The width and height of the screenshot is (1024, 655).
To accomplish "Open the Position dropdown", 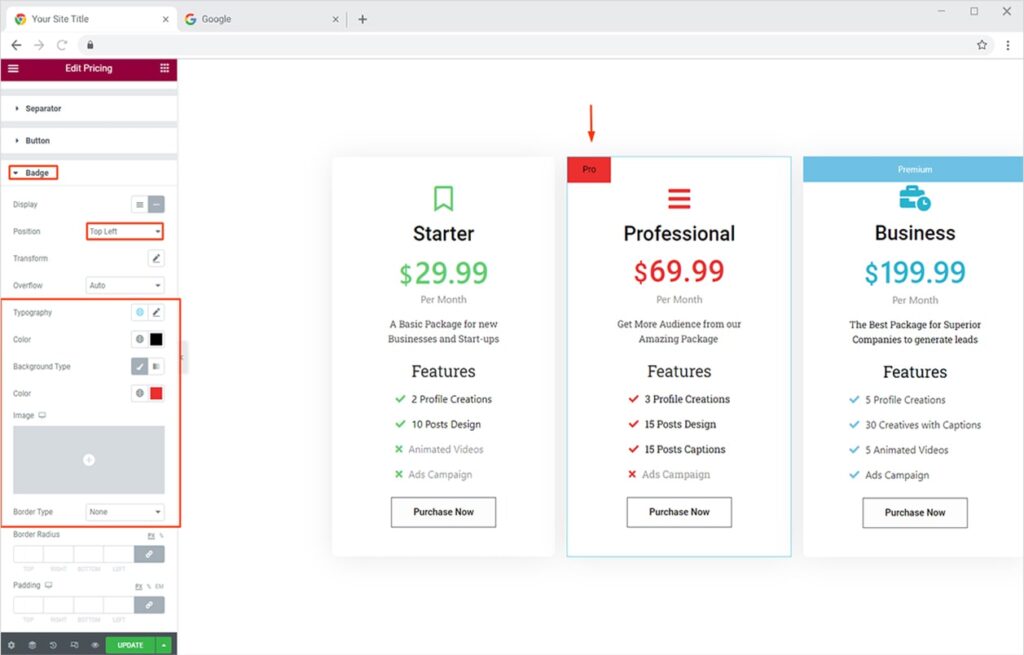I will [x=125, y=231].
